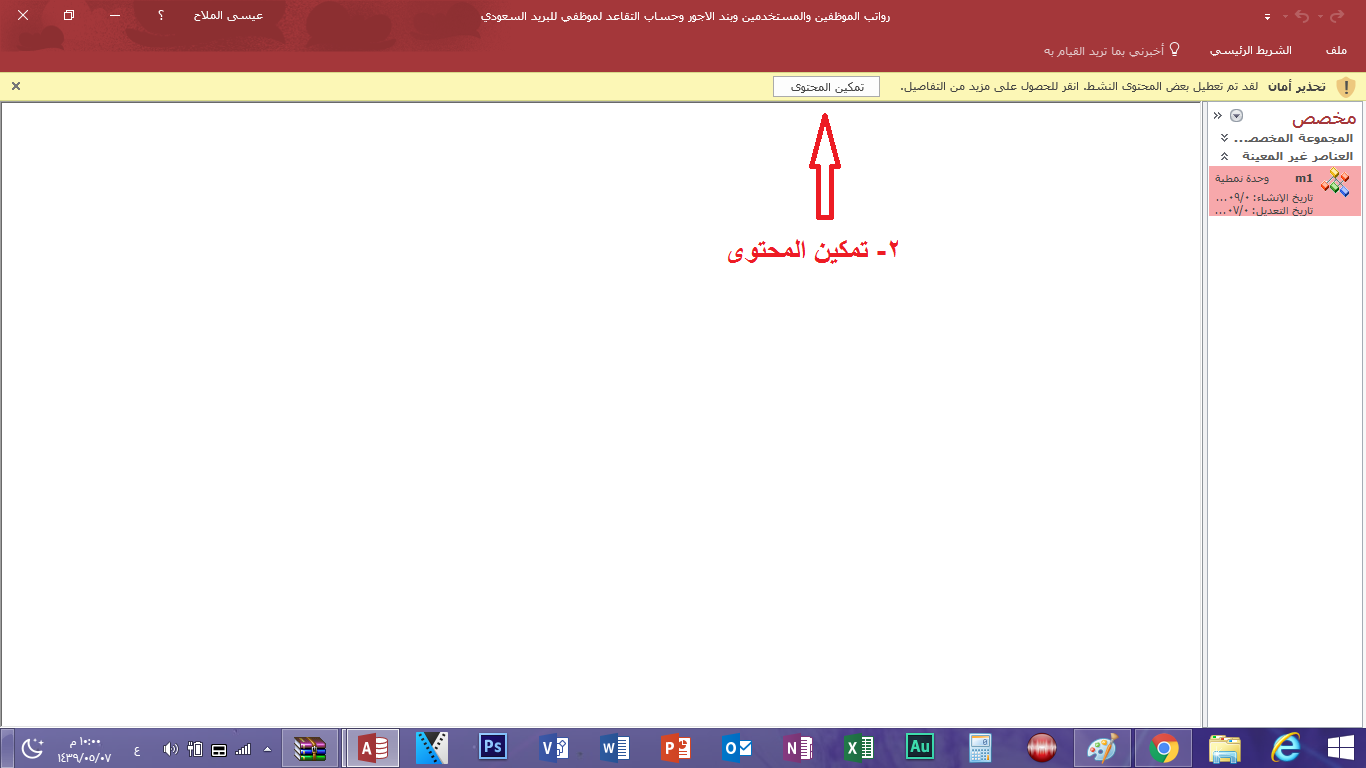Open Photoshop from the taskbar
This screenshot has height=768, width=1366.
pyautogui.click(x=492, y=747)
